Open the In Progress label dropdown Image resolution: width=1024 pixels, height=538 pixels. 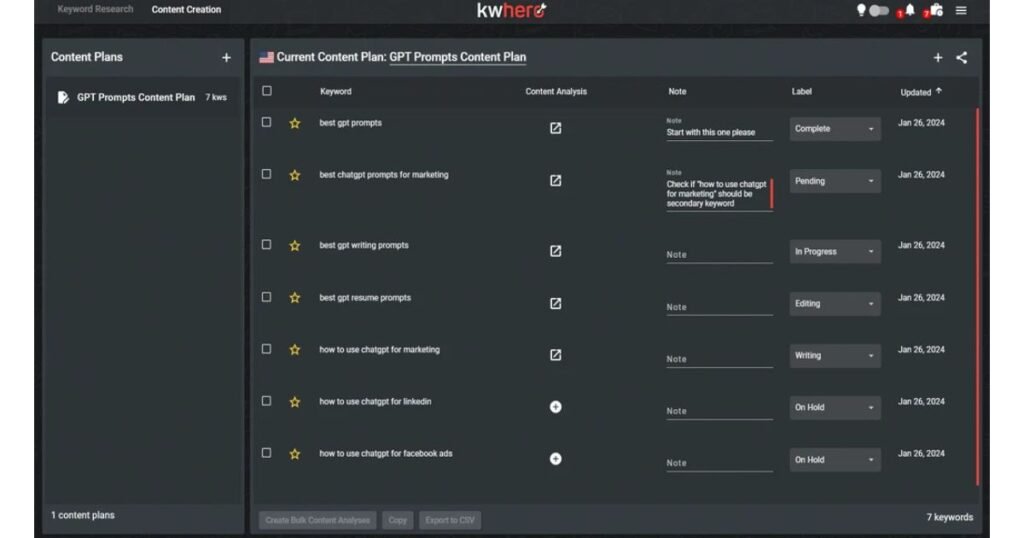835,251
